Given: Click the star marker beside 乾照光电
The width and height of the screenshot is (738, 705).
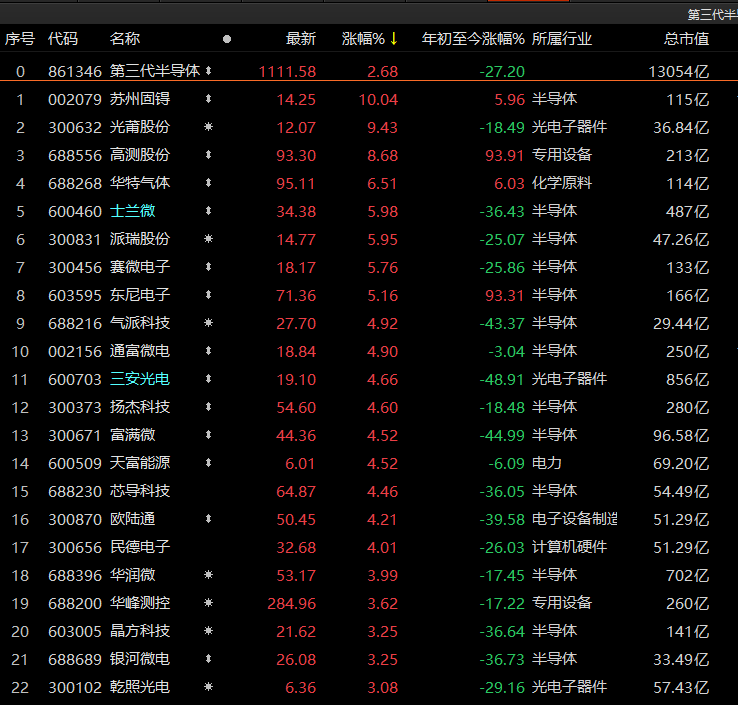Looking at the screenshot, I should pos(209,687).
